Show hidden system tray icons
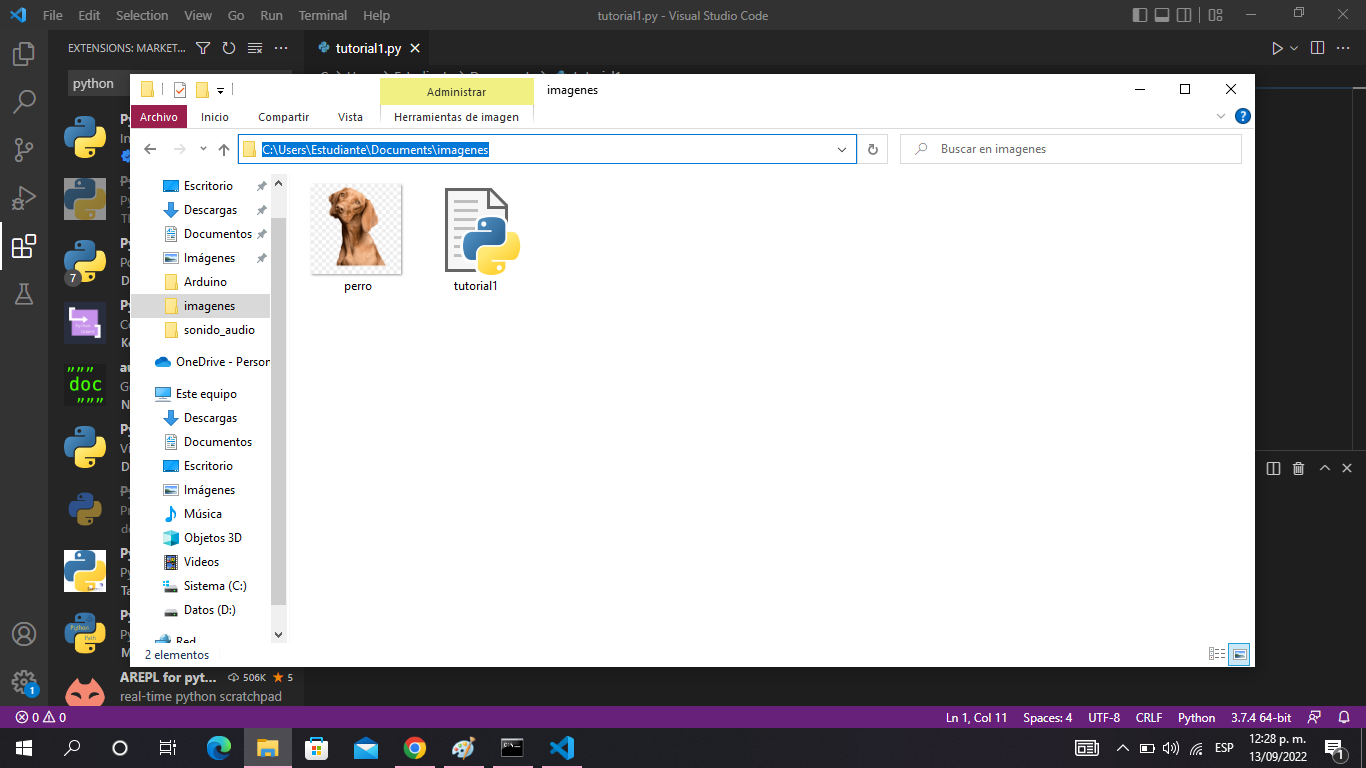 click(1122, 748)
